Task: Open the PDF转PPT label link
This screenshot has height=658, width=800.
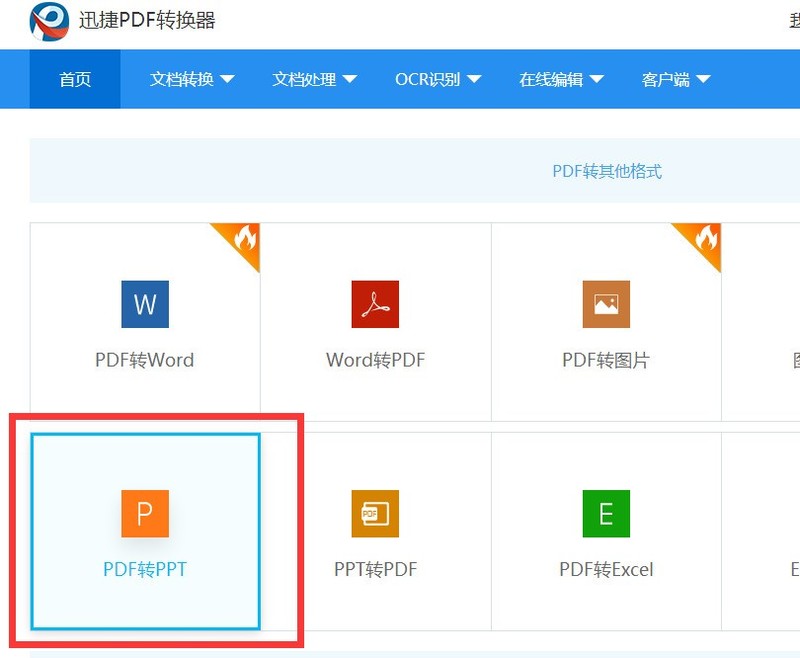Action: point(145,569)
